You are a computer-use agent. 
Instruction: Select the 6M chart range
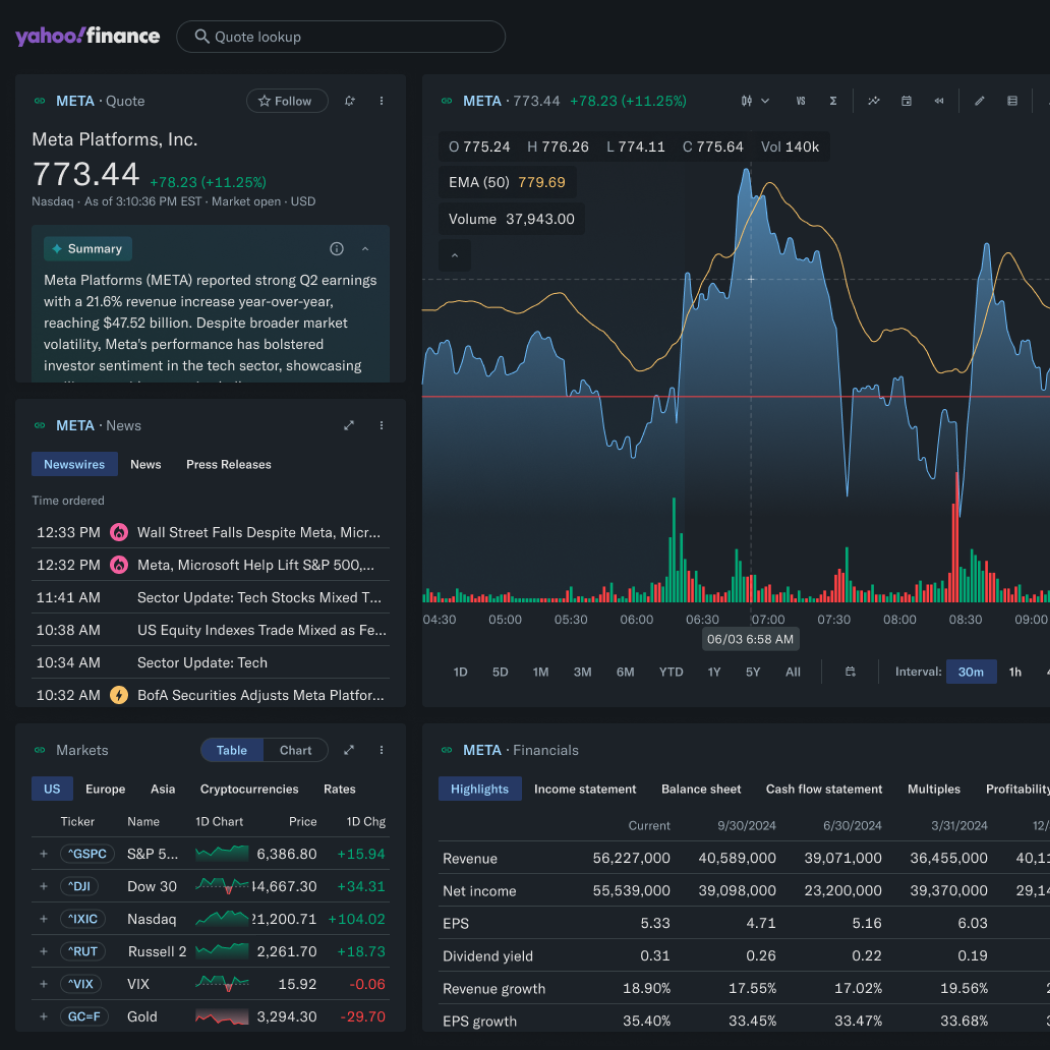point(625,672)
